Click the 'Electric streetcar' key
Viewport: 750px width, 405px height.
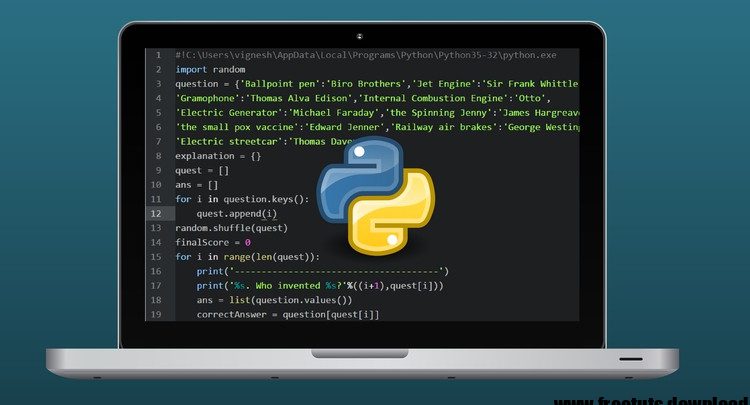click(229, 142)
